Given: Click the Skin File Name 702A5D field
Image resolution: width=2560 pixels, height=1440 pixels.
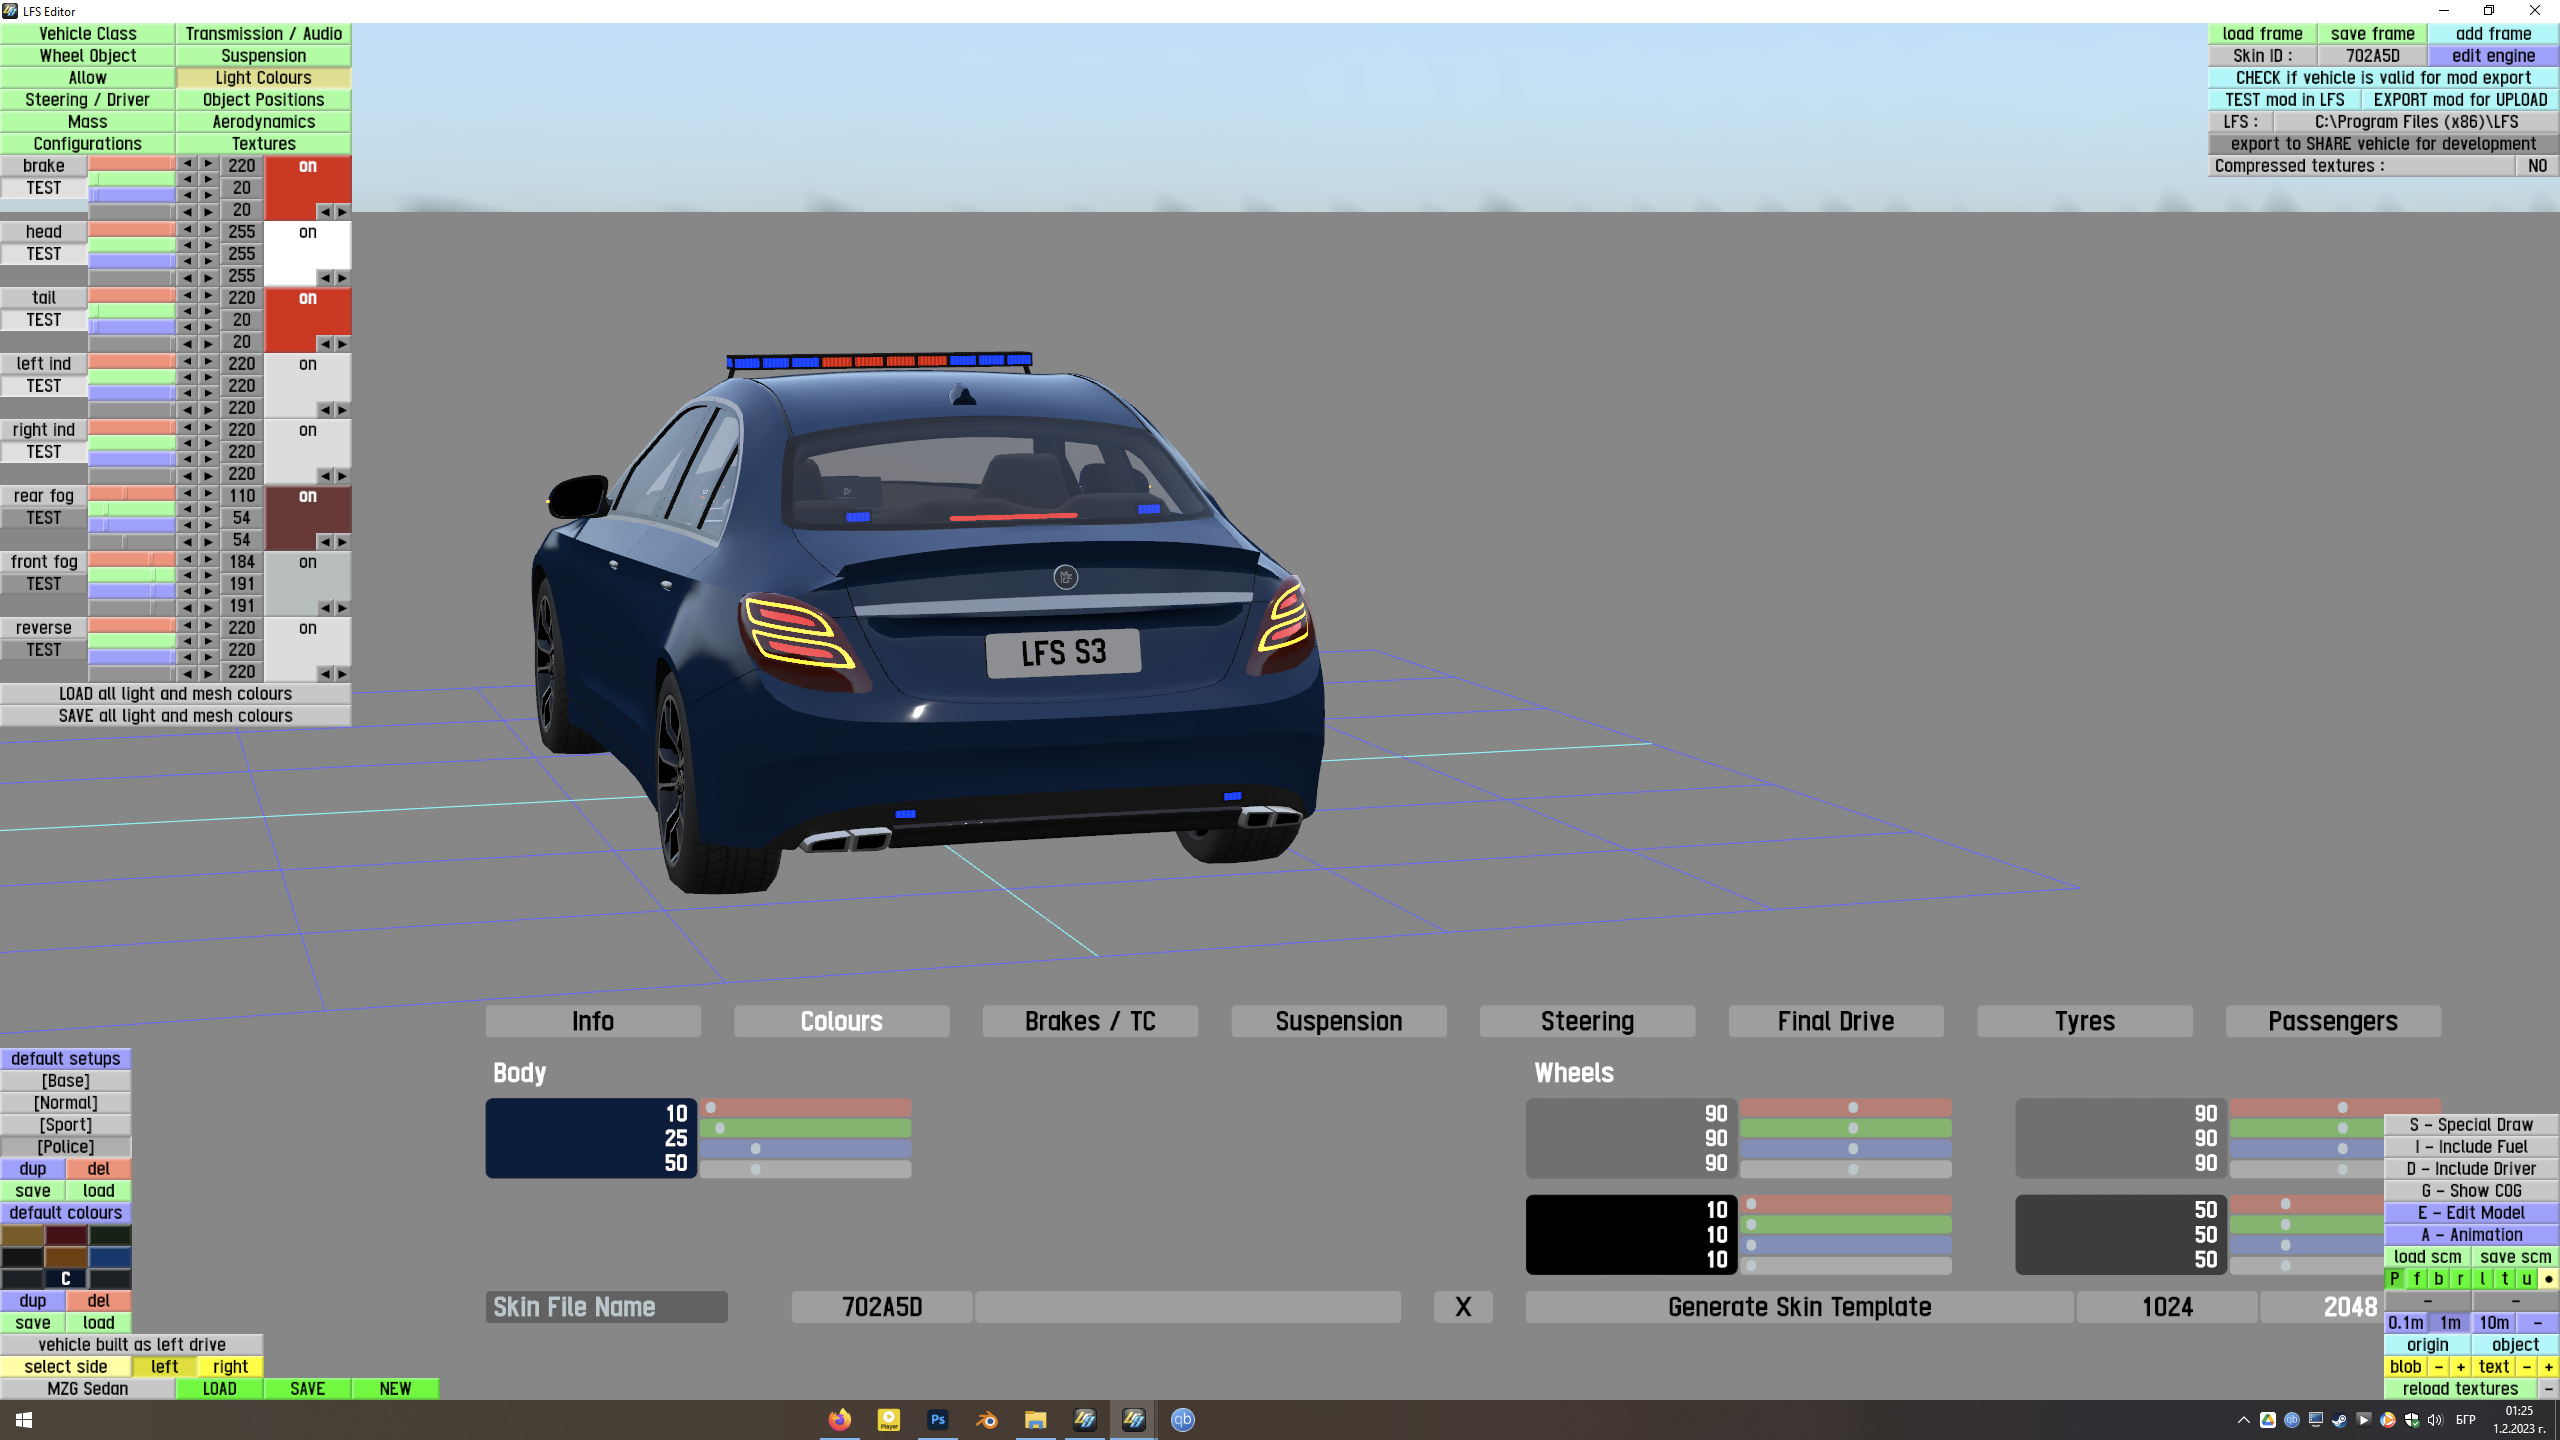Looking at the screenshot, I should (x=881, y=1307).
